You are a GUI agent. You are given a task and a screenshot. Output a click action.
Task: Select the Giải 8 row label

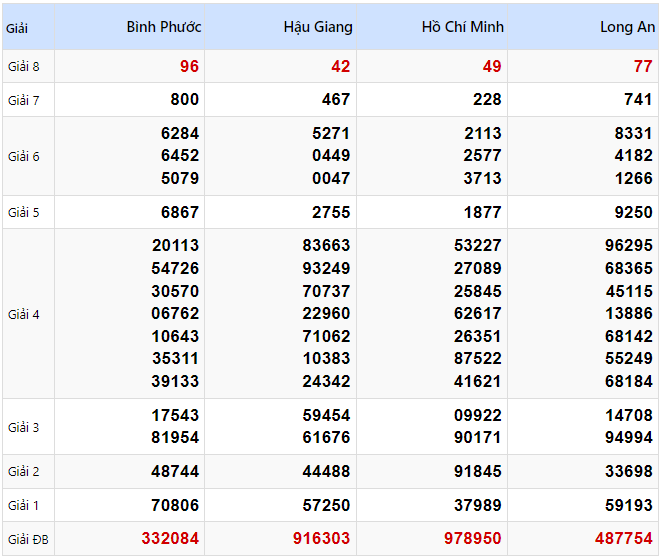coord(23,67)
